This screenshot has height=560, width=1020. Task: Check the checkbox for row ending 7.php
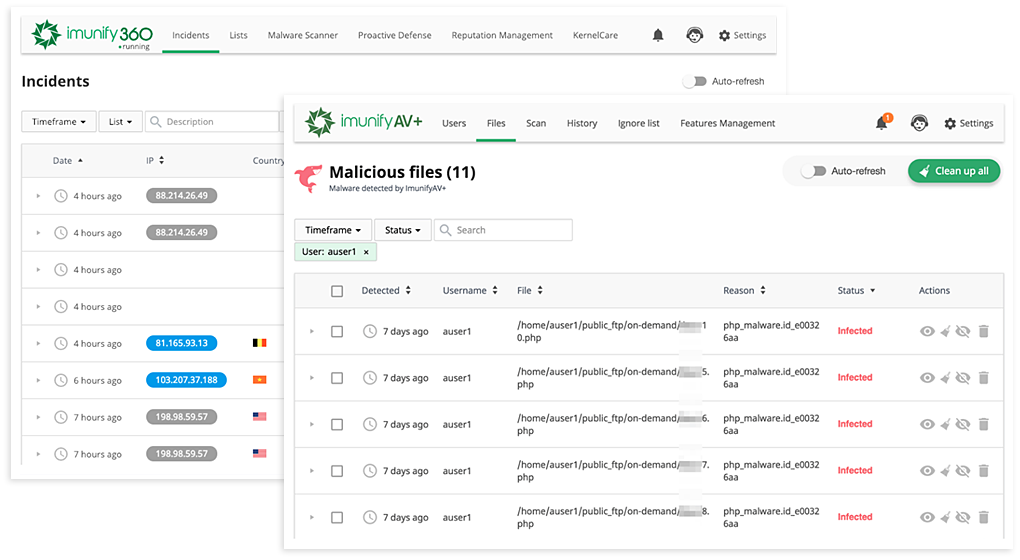tap(337, 471)
